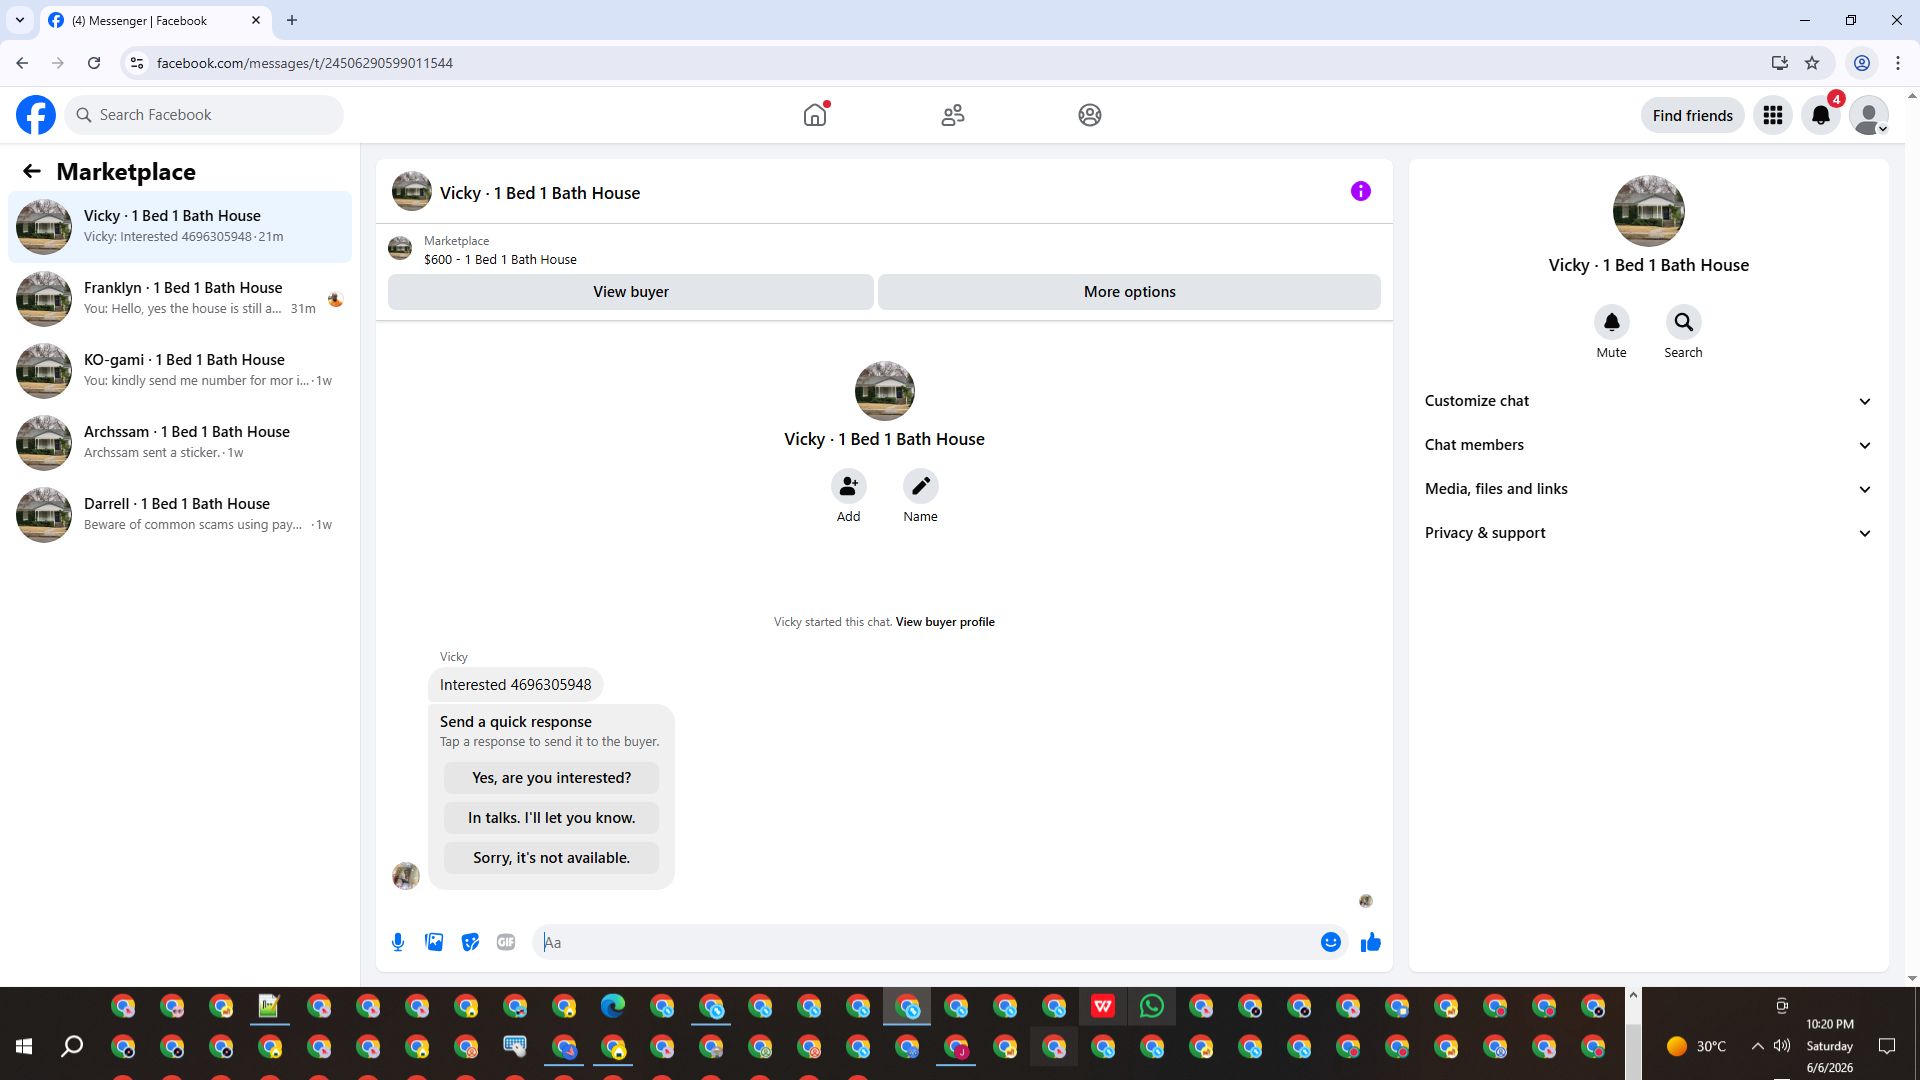This screenshot has height=1080, width=1920.
Task: Expand the Chat members section
Action: 1649,445
